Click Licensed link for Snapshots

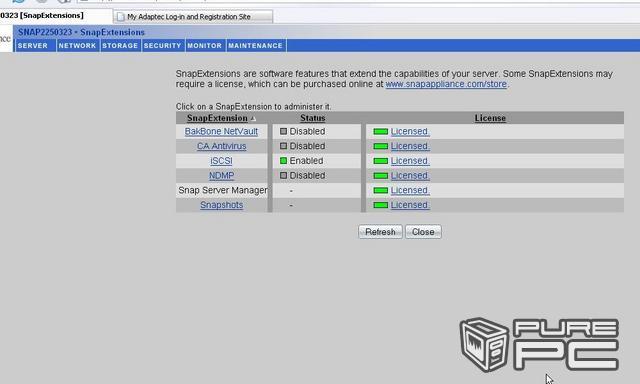click(x=410, y=205)
